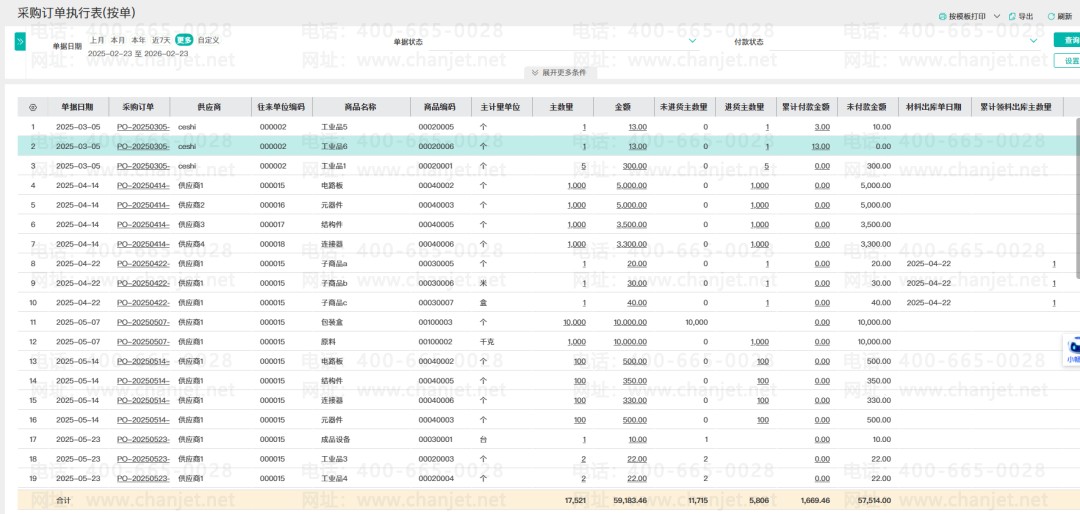Select the 本月 date range
The image size is (1080, 514).
[118, 40]
